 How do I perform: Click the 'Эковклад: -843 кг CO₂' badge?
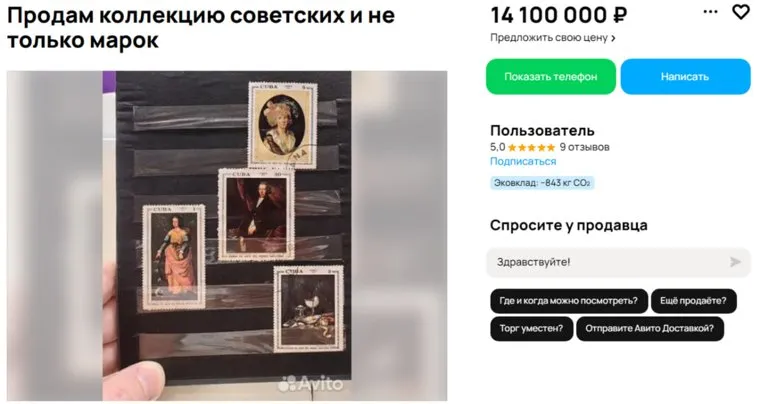point(542,183)
